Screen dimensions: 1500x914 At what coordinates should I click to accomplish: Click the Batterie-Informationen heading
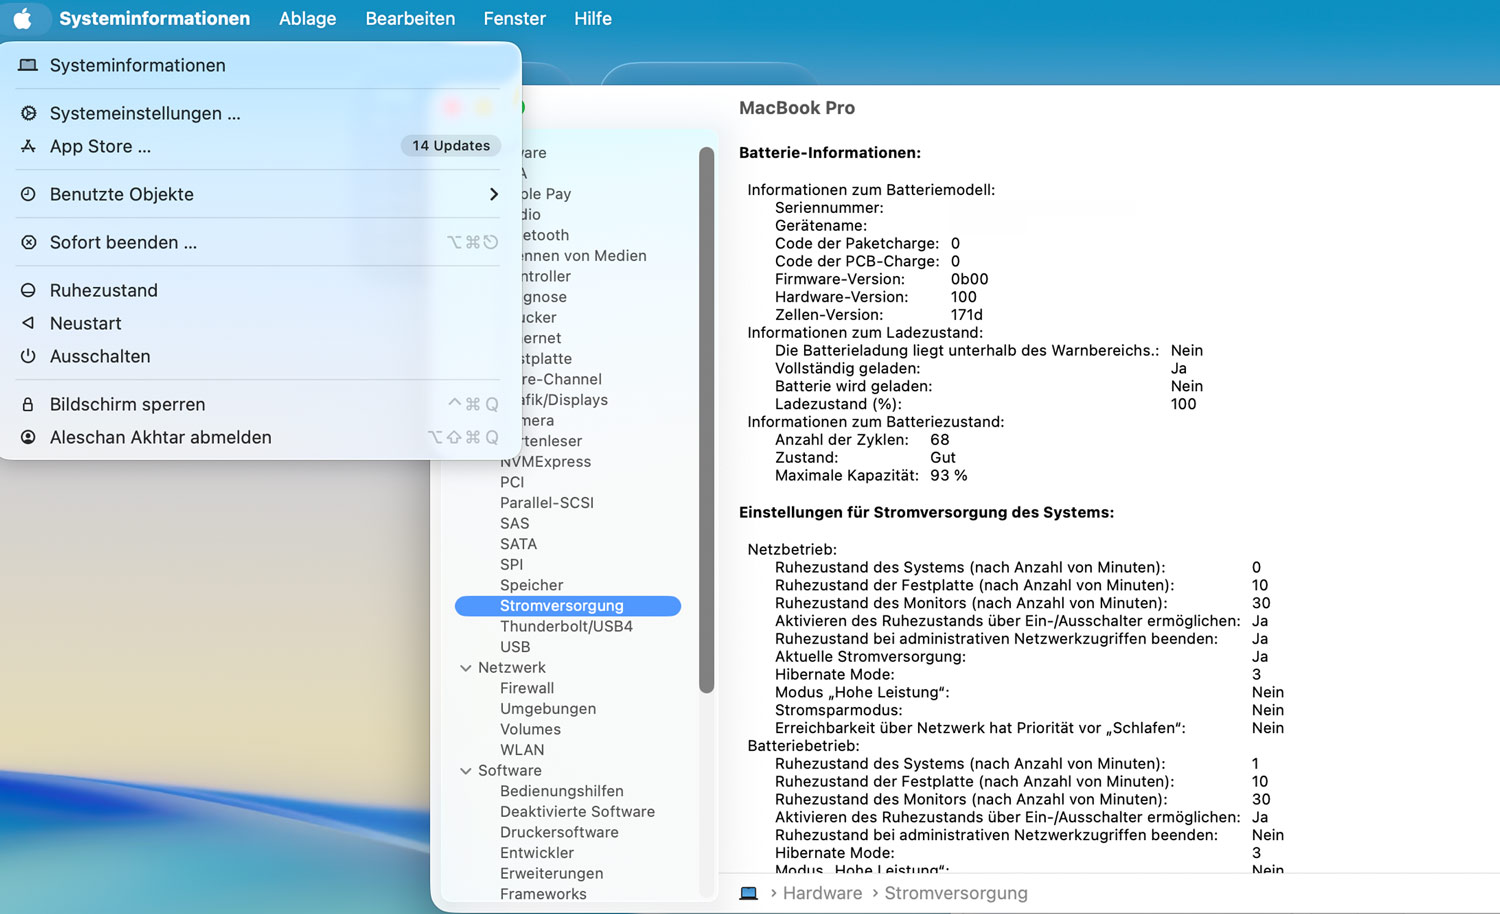pyautogui.click(x=830, y=153)
